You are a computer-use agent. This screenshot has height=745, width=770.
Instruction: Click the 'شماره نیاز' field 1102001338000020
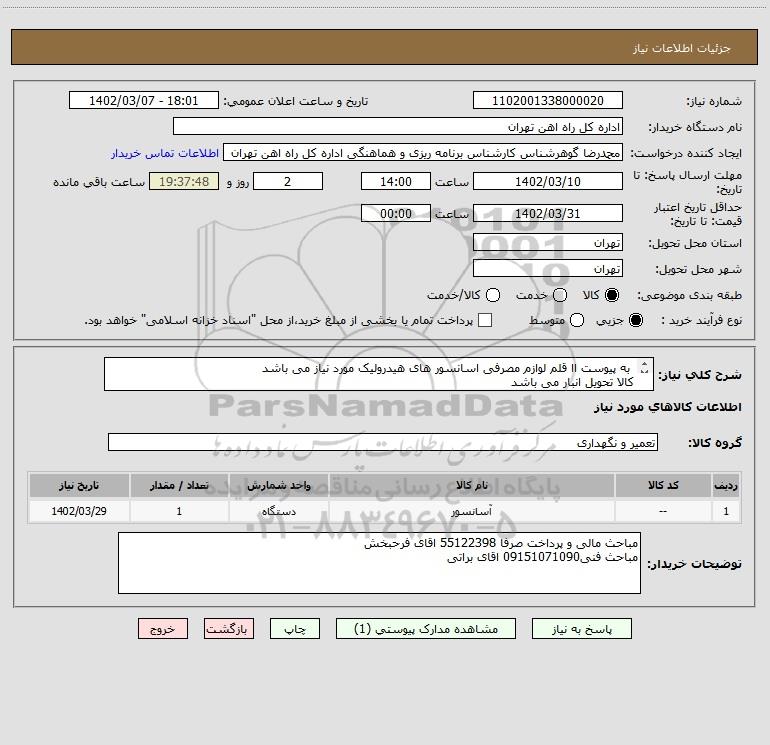pos(548,100)
